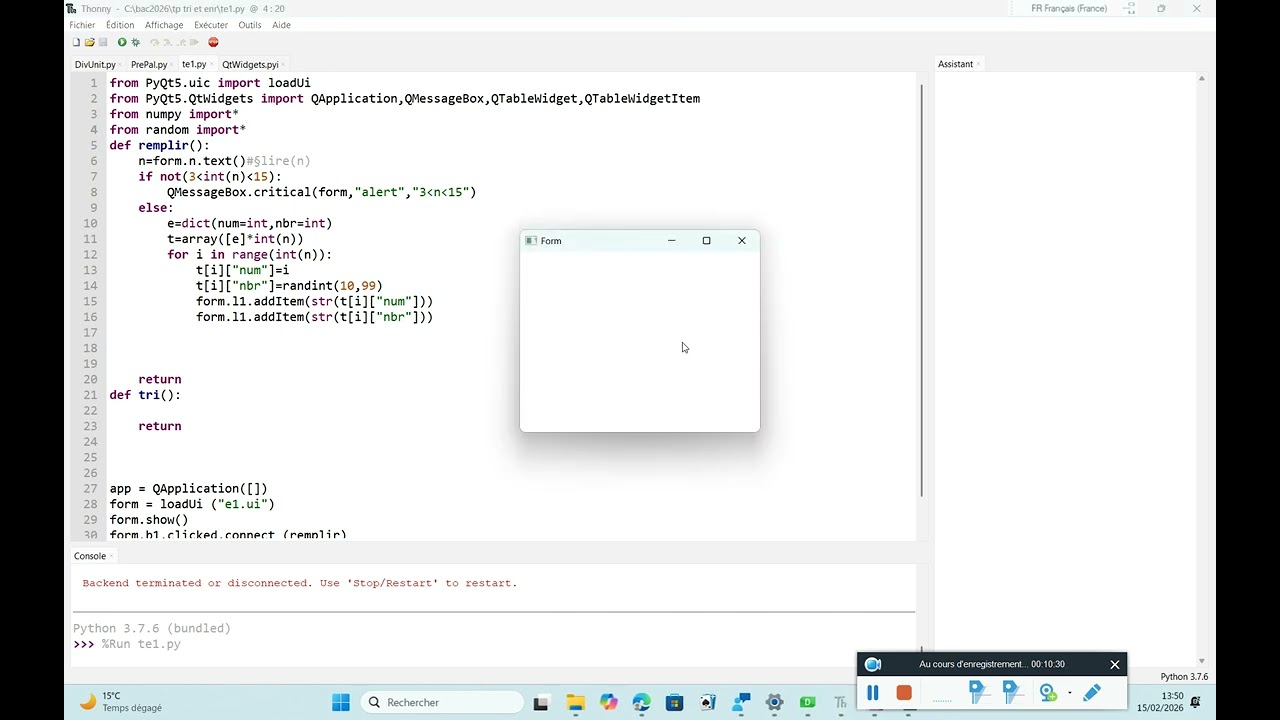The image size is (1280, 720).
Task: Click the Open file folder icon
Action: pyautogui.click(x=89, y=42)
